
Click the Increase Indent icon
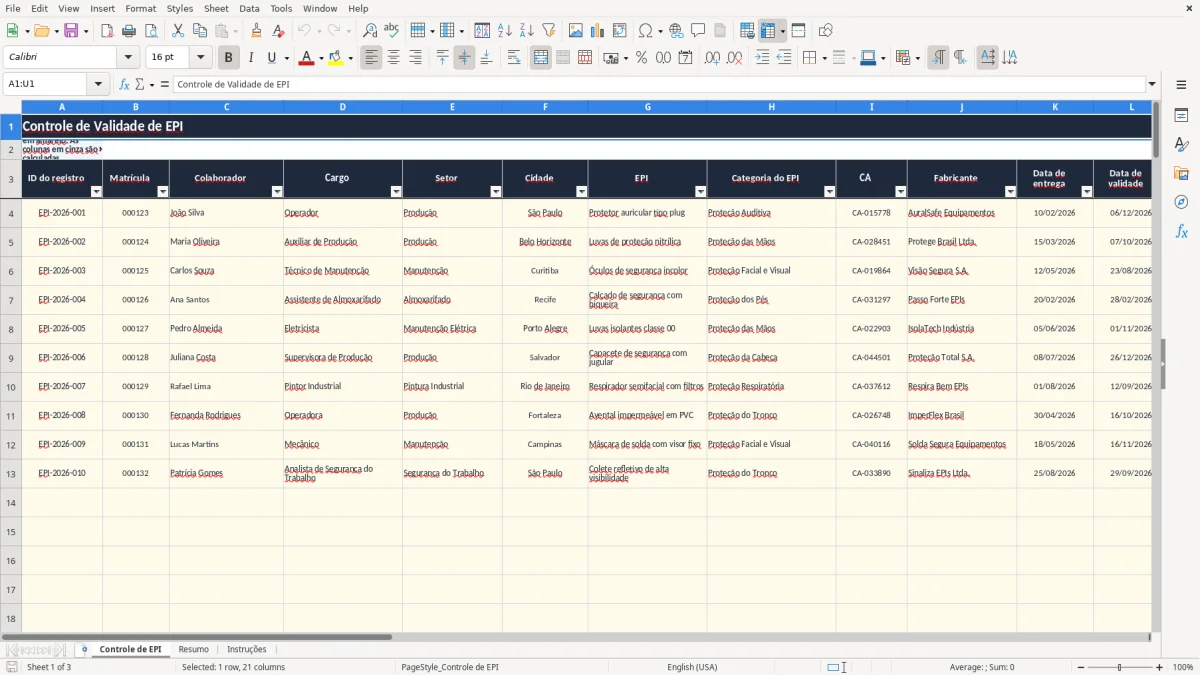tap(762, 58)
